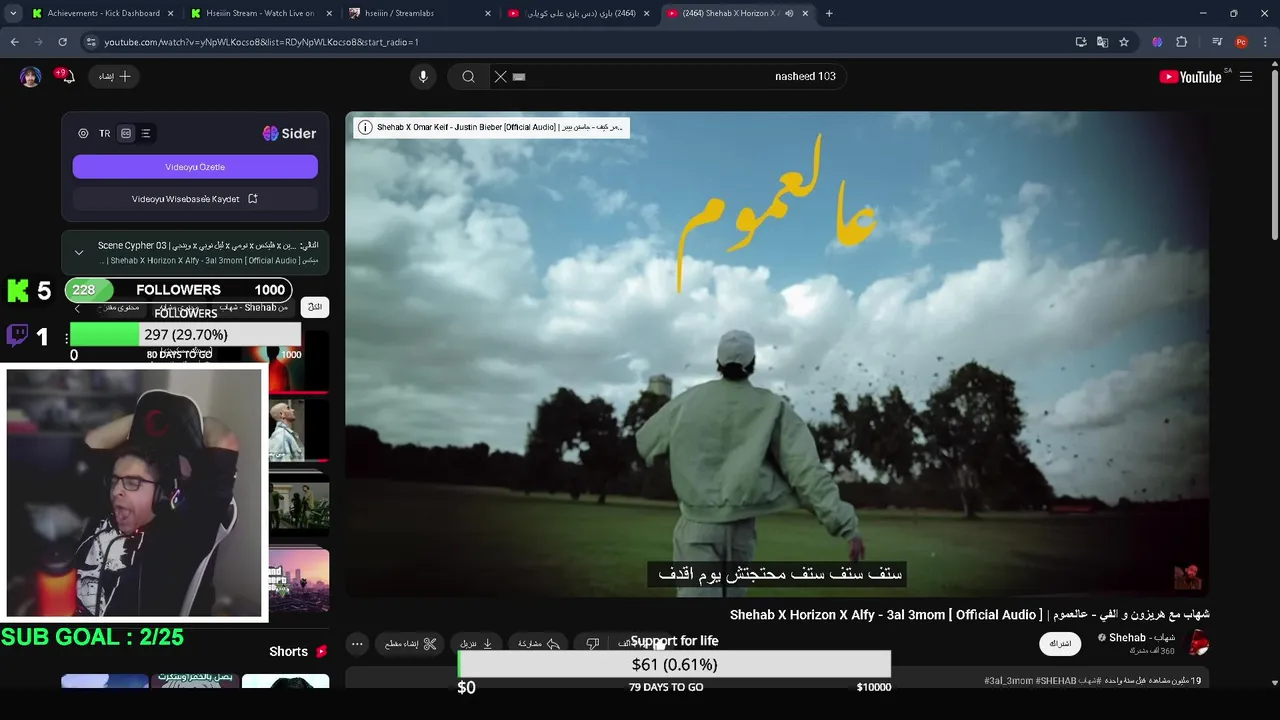Image resolution: width=1280 pixels, height=720 pixels.
Task: Open the browser extensions puzzle icon
Action: point(1181,42)
